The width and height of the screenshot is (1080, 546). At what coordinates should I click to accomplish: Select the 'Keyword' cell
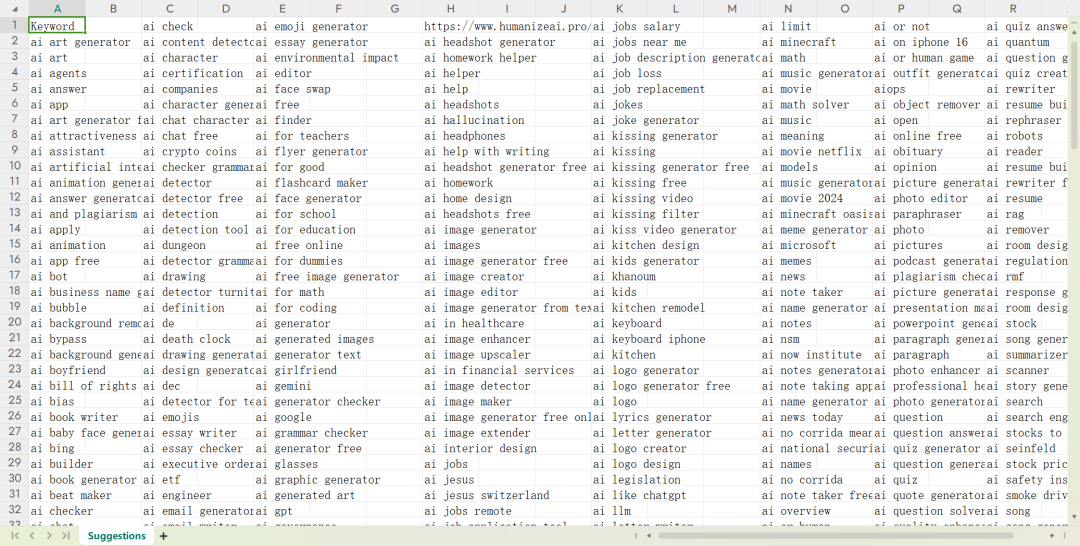click(57, 26)
